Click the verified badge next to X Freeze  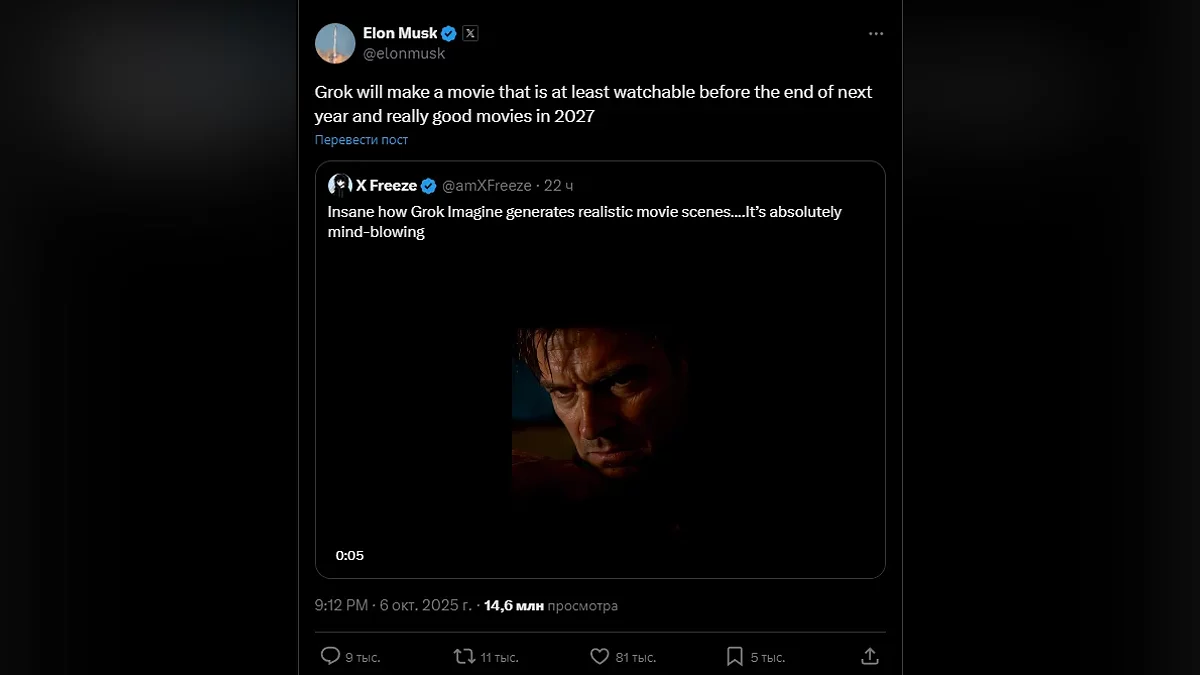tap(428, 186)
